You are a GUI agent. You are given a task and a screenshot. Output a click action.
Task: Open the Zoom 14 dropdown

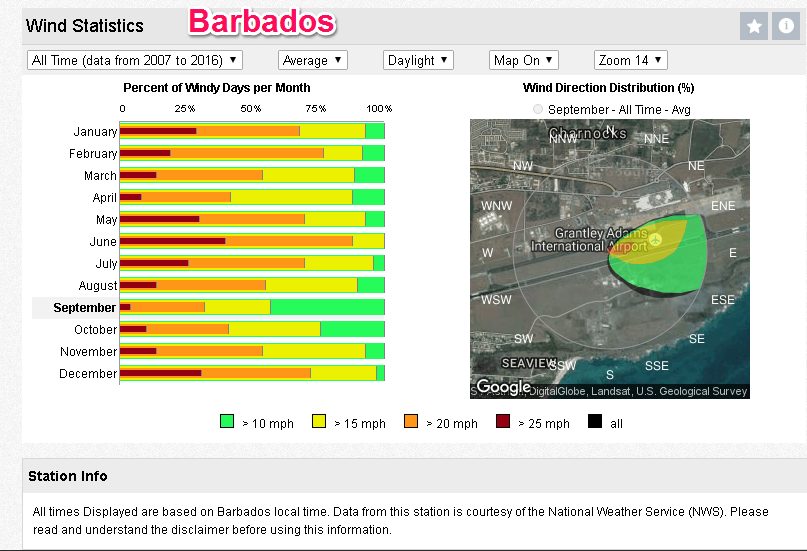point(630,60)
